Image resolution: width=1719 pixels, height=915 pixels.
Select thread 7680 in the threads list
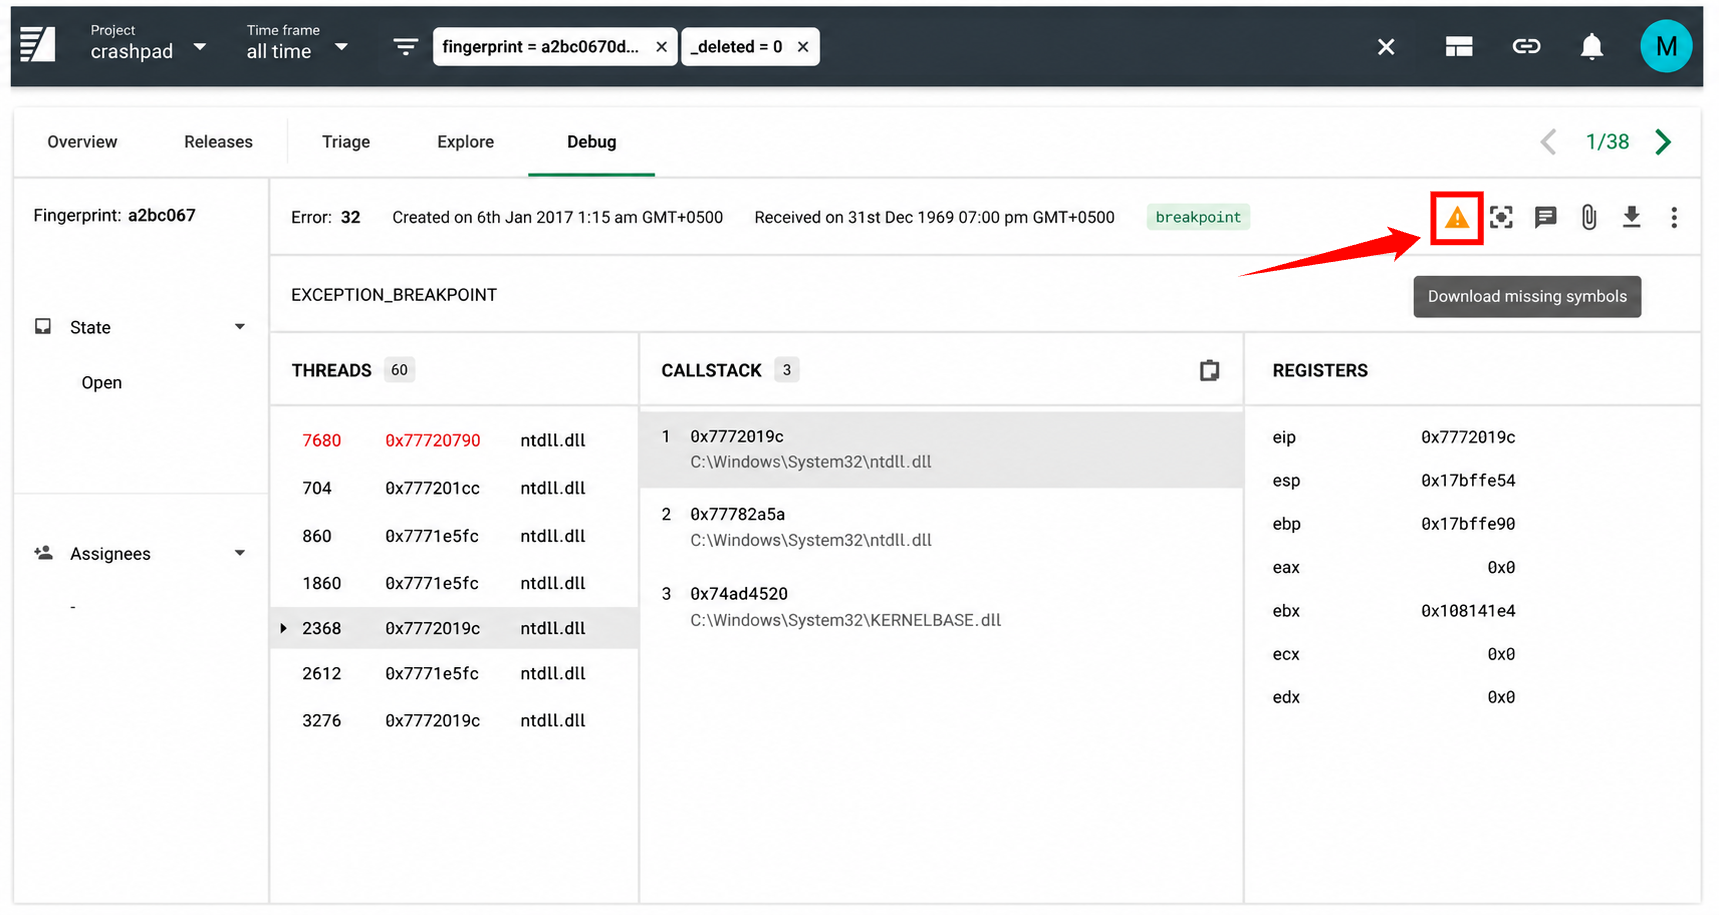pyautogui.click(x=454, y=440)
